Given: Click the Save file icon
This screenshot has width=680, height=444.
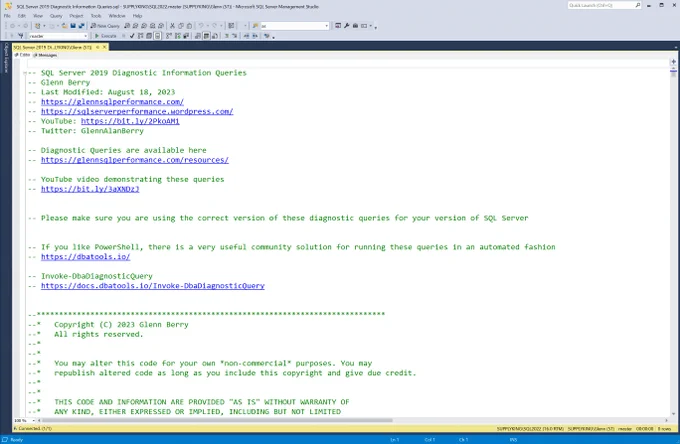Looking at the screenshot, I should (73, 26).
